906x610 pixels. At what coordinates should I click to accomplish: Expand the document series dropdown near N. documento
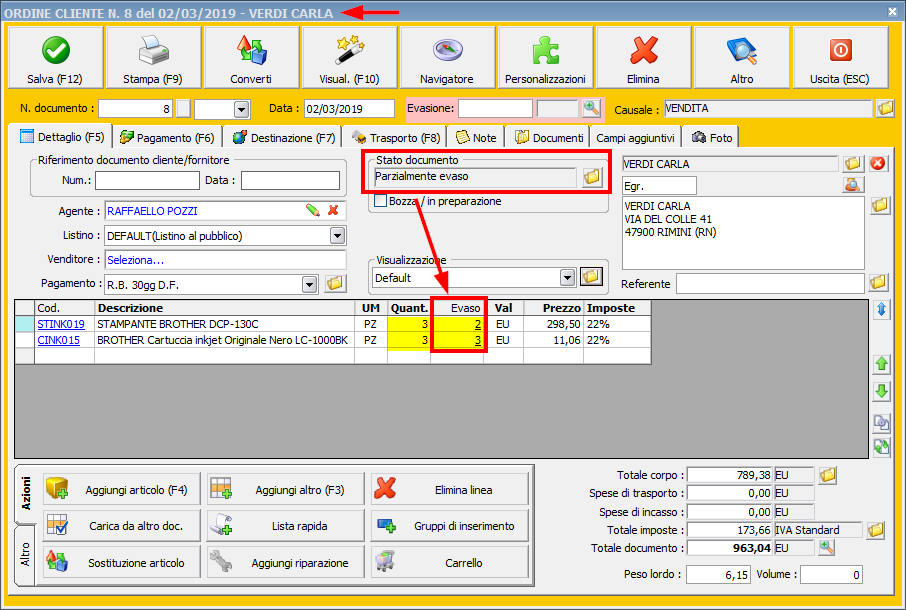click(242, 109)
